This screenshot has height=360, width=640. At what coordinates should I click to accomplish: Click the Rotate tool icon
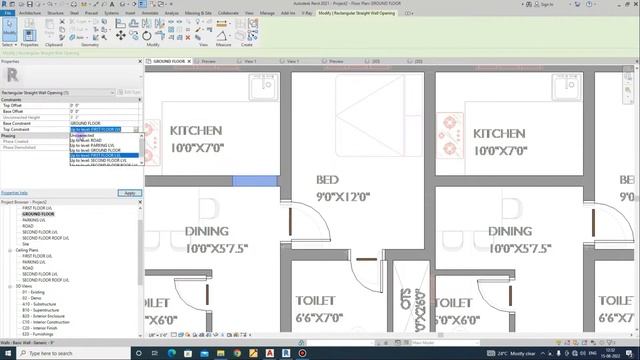(147, 36)
